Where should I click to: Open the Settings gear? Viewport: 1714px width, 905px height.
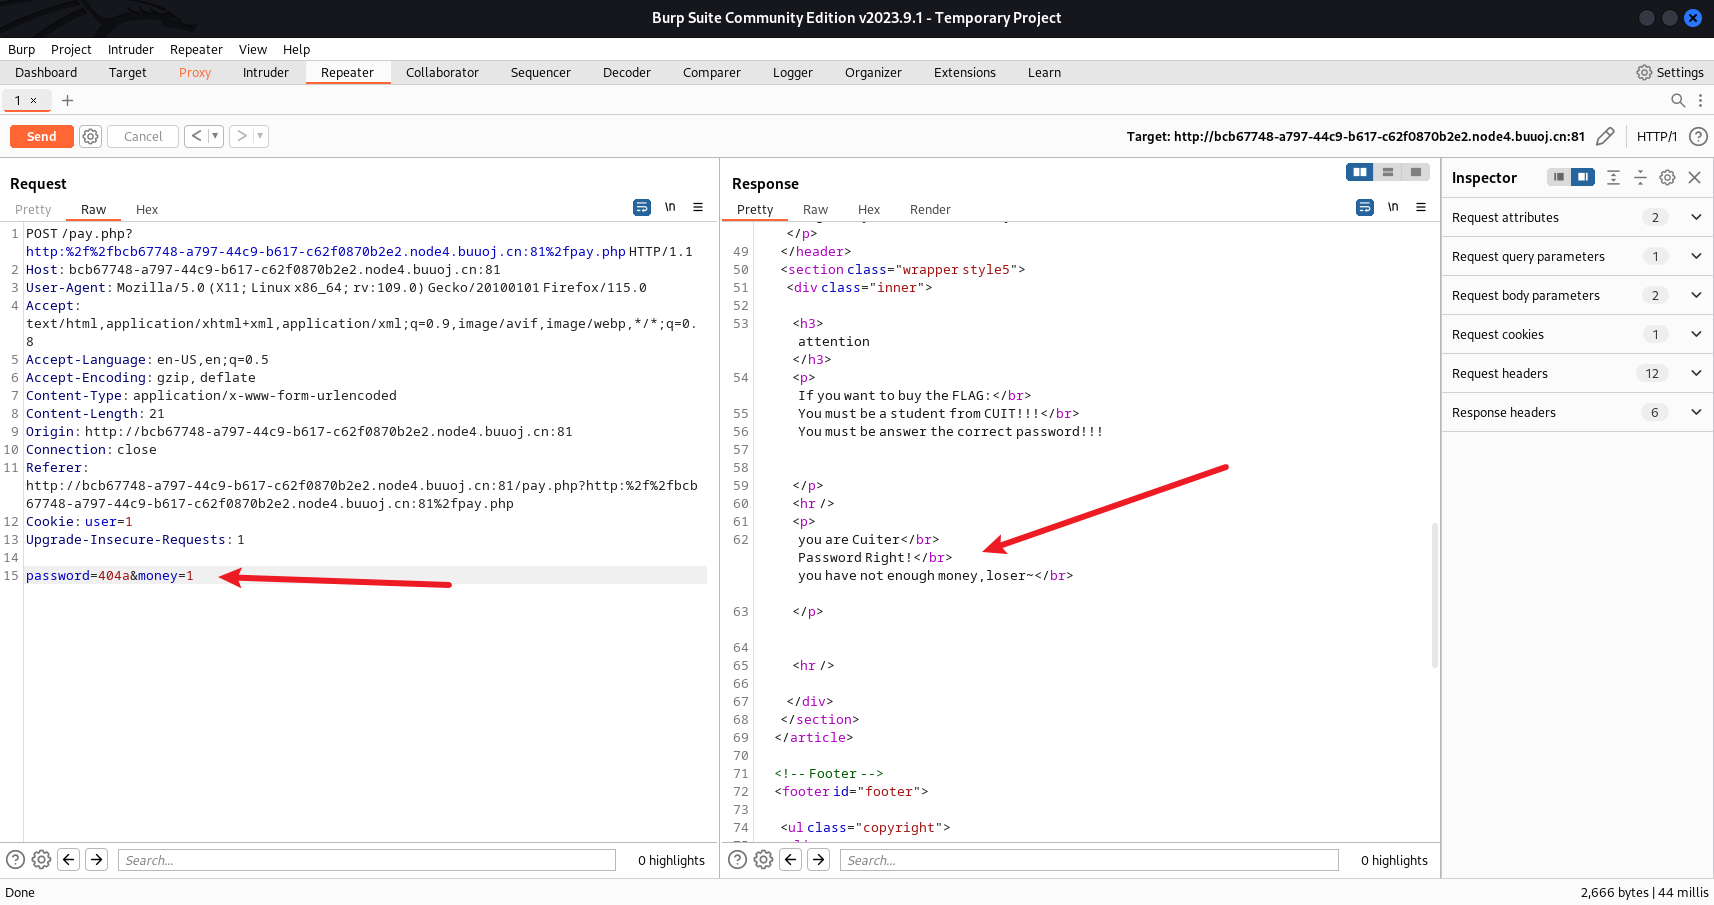point(1670,72)
